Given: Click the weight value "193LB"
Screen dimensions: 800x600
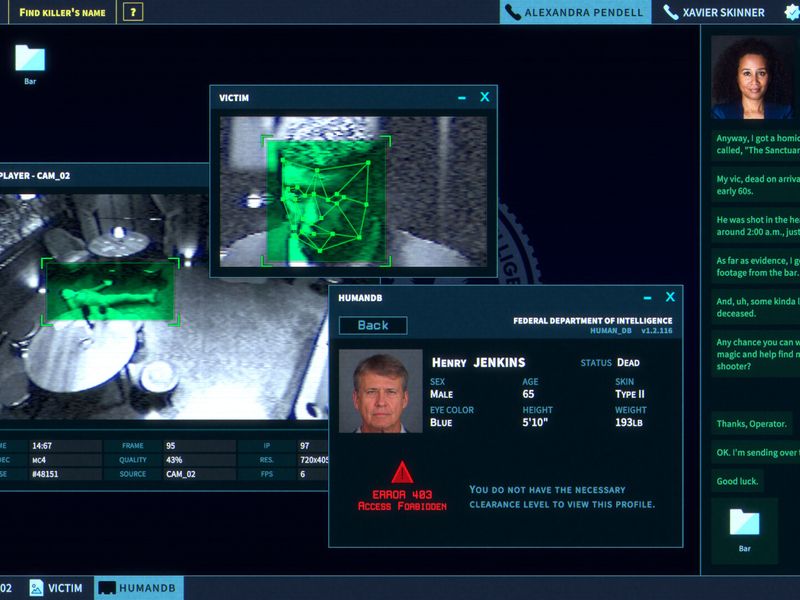Looking at the screenshot, I should tap(629, 422).
